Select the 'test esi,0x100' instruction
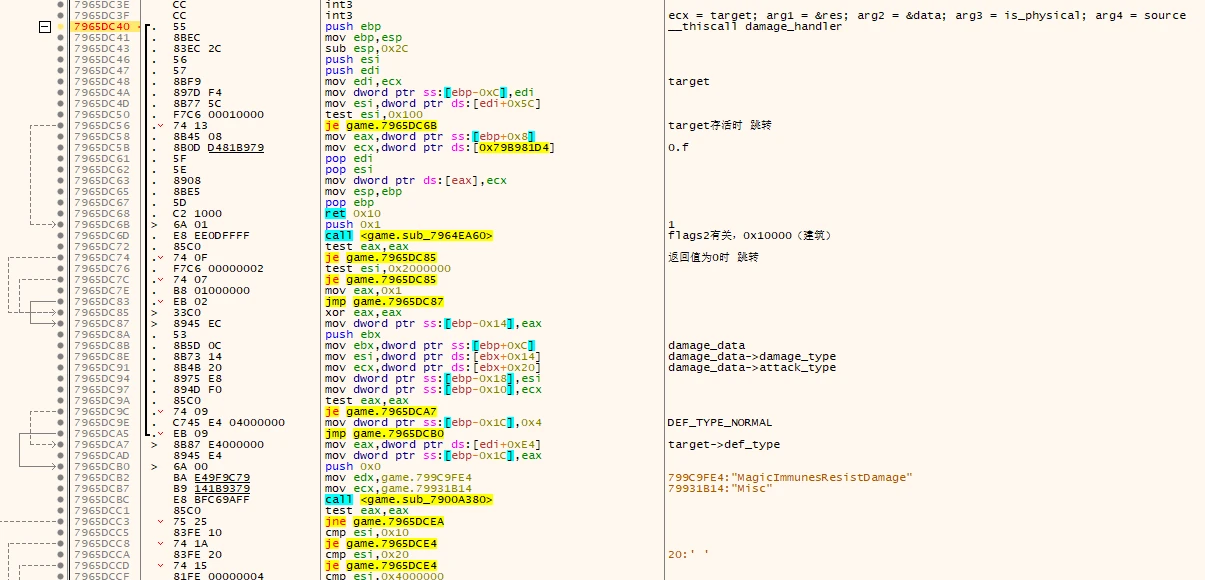This screenshot has height=580, width=1205. pos(373,115)
